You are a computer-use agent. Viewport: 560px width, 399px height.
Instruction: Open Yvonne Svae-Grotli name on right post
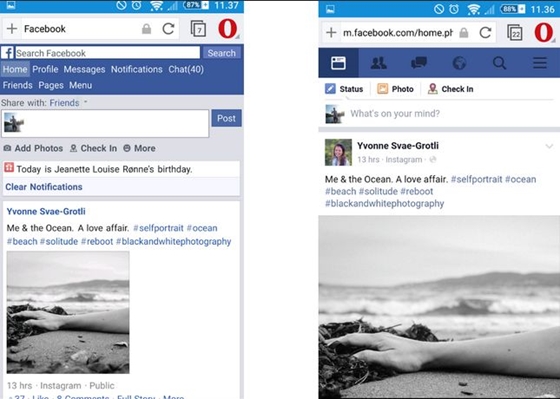[x=398, y=146]
